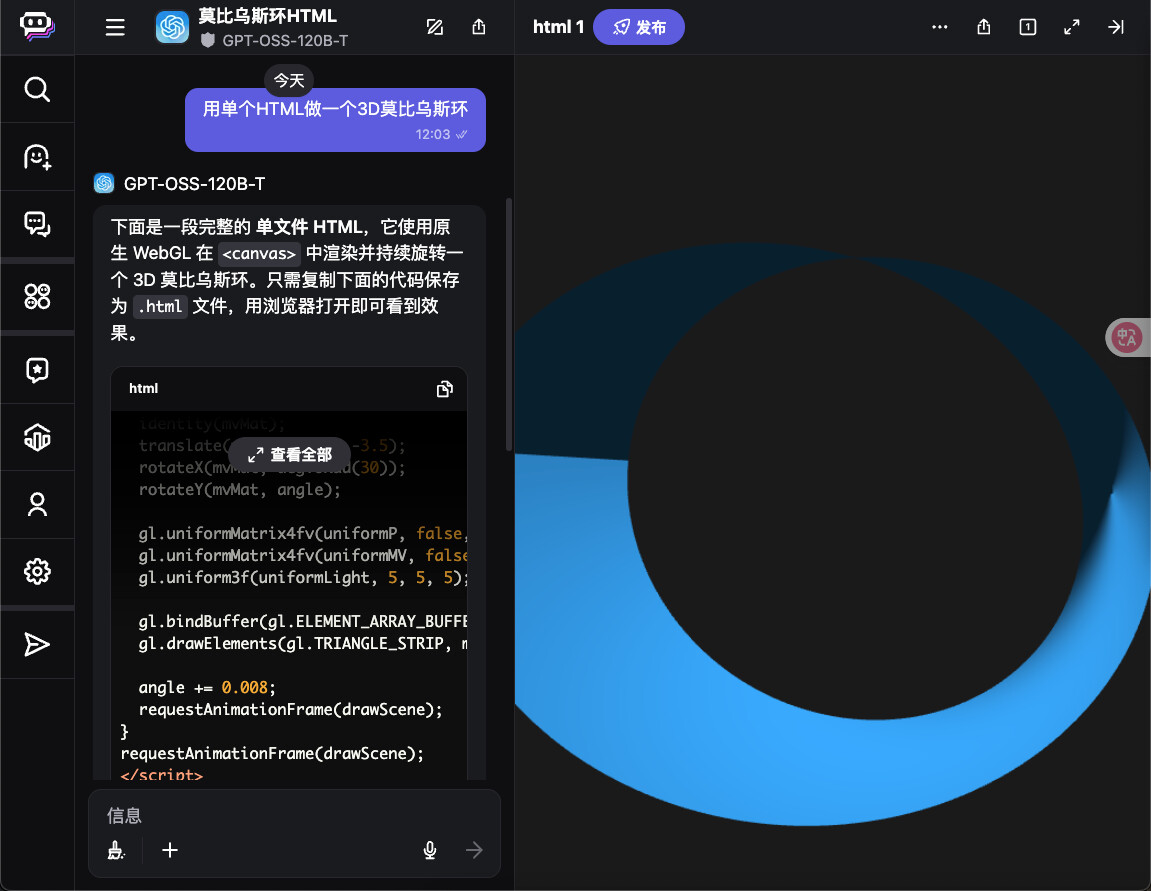The width and height of the screenshot is (1151, 891).
Task: Click the GPT-OSS-120B-T model label under title
Action: click(x=285, y=40)
